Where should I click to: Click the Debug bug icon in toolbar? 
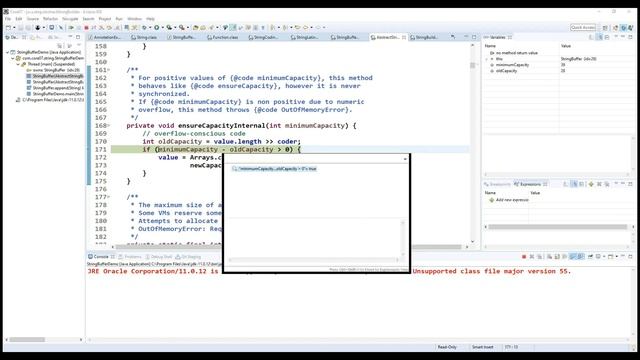click(x=144, y=28)
